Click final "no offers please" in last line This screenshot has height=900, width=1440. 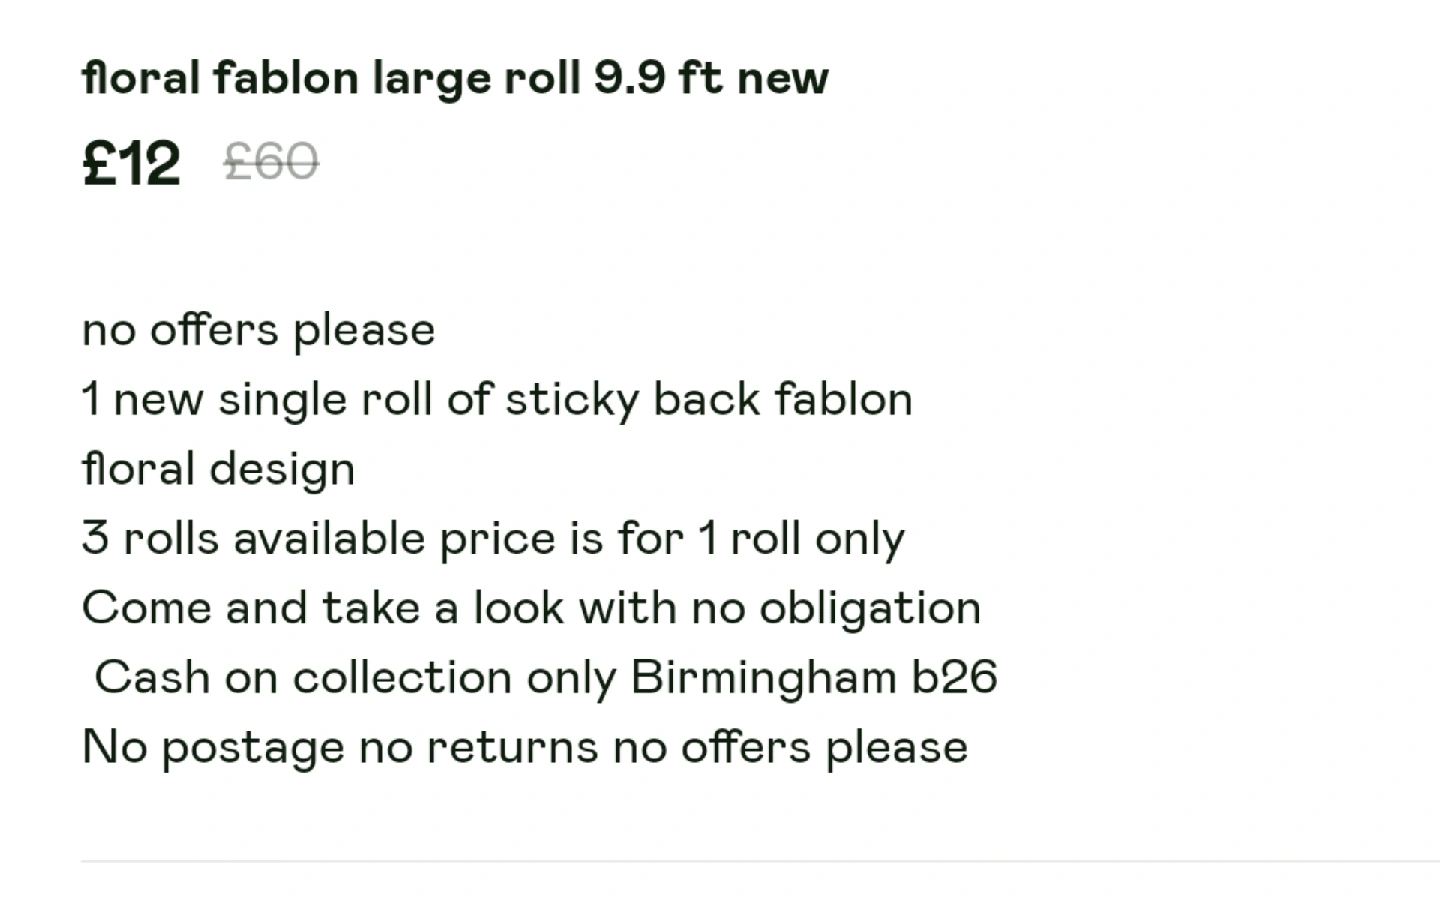(790, 747)
